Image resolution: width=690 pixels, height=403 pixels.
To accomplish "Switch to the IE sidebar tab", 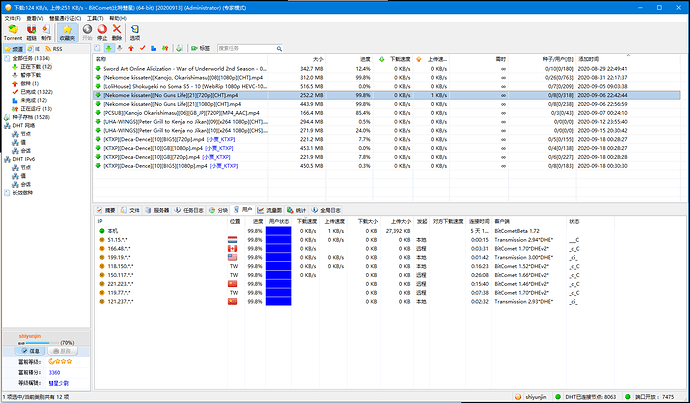I will pyautogui.click(x=33, y=49).
